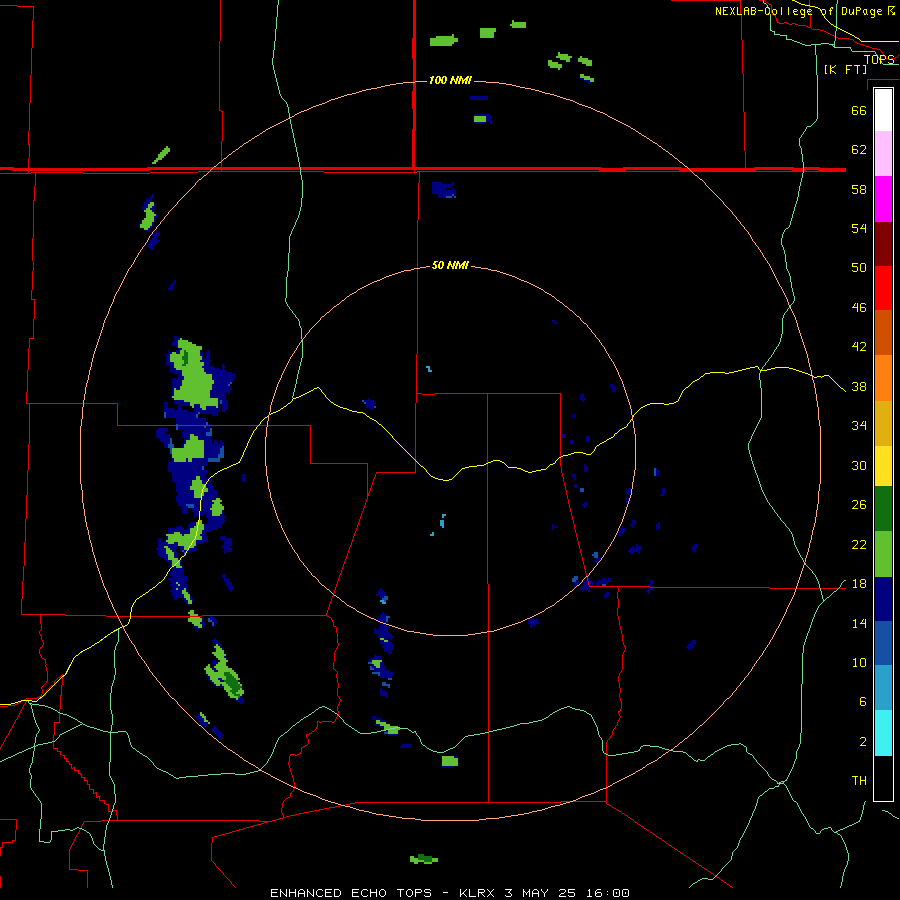Click the '58' legend value
The image size is (900, 900).
(x=859, y=189)
